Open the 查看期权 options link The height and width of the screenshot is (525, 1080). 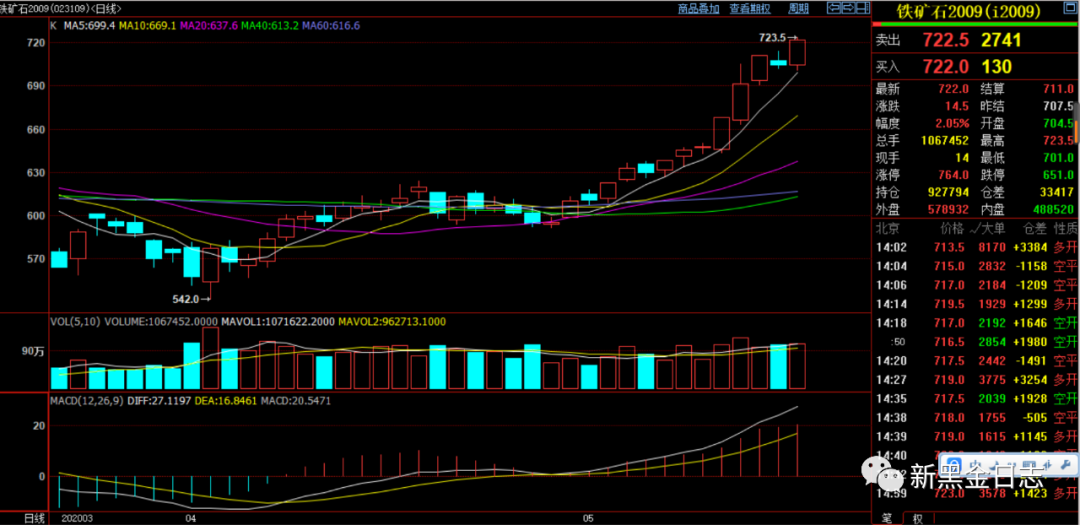pos(750,8)
